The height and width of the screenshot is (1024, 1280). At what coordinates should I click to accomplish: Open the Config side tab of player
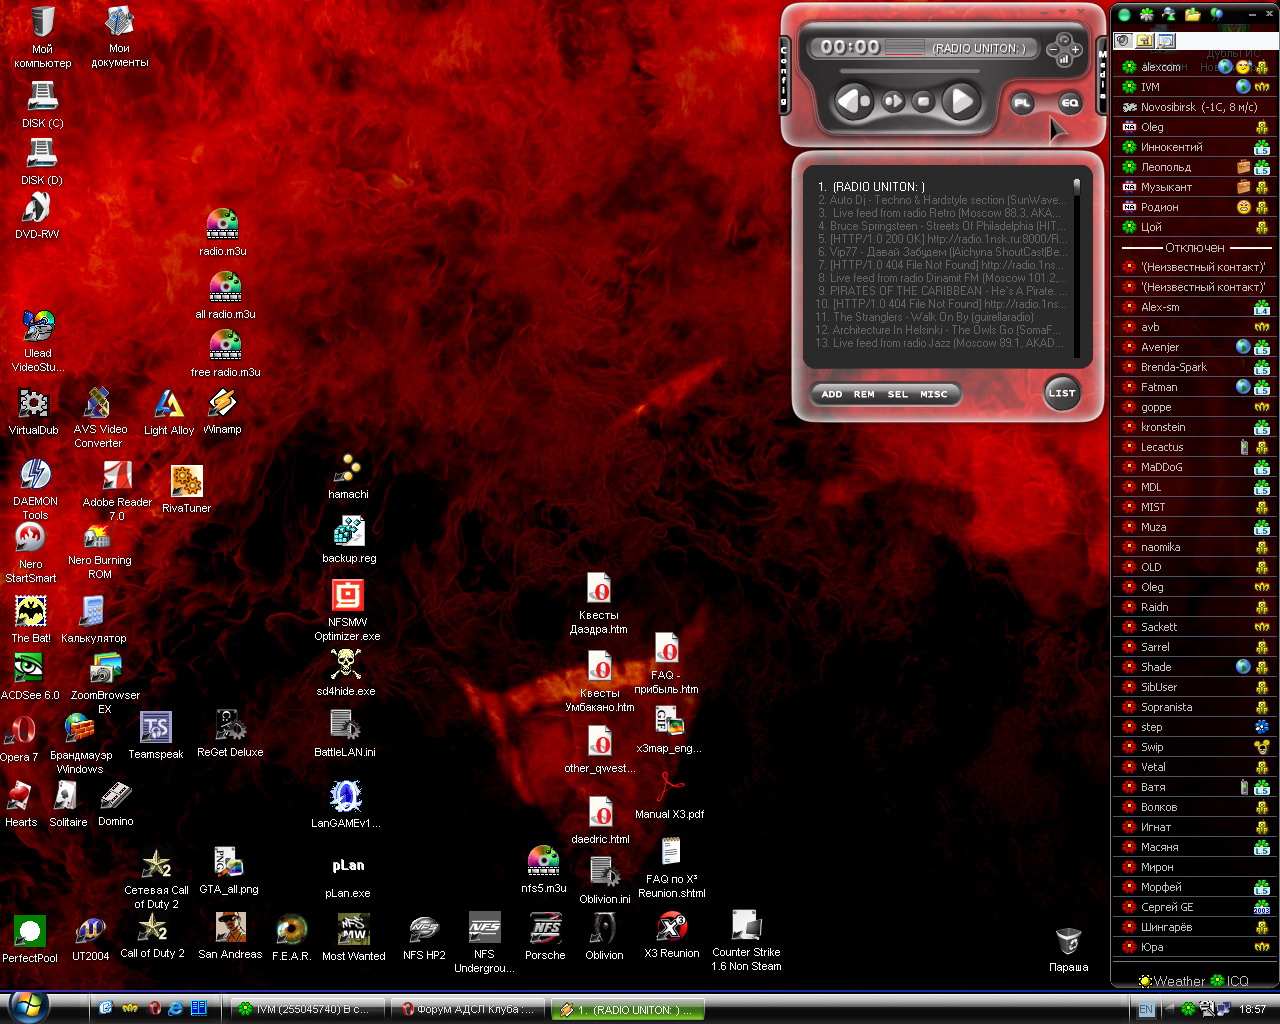click(x=784, y=75)
